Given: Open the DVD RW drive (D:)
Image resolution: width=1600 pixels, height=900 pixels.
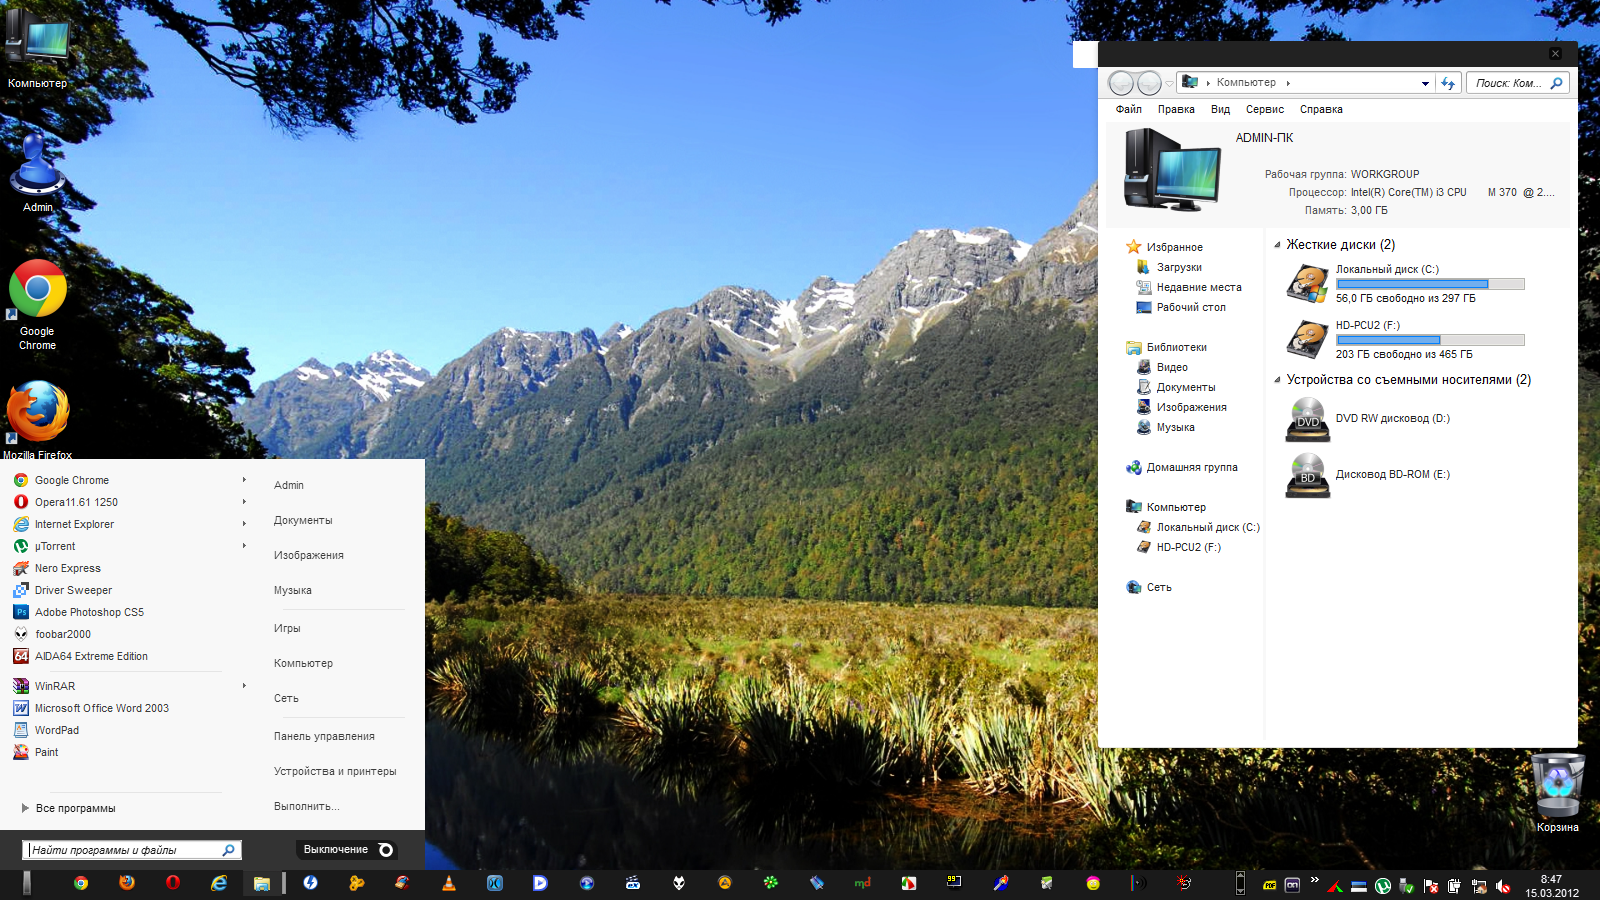Looking at the screenshot, I should pyautogui.click(x=1307, y=419).
